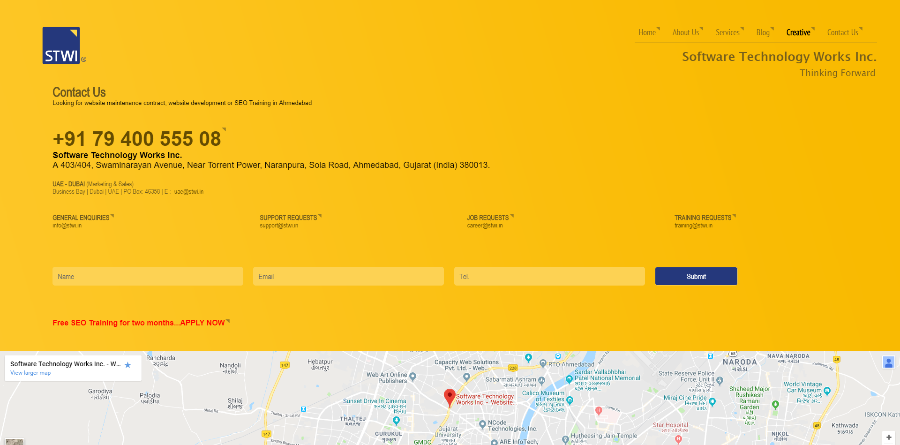900x445 pixels.
Task: Click the Sunset Drive In Cinema marker
Action: [x=396, y=420]
